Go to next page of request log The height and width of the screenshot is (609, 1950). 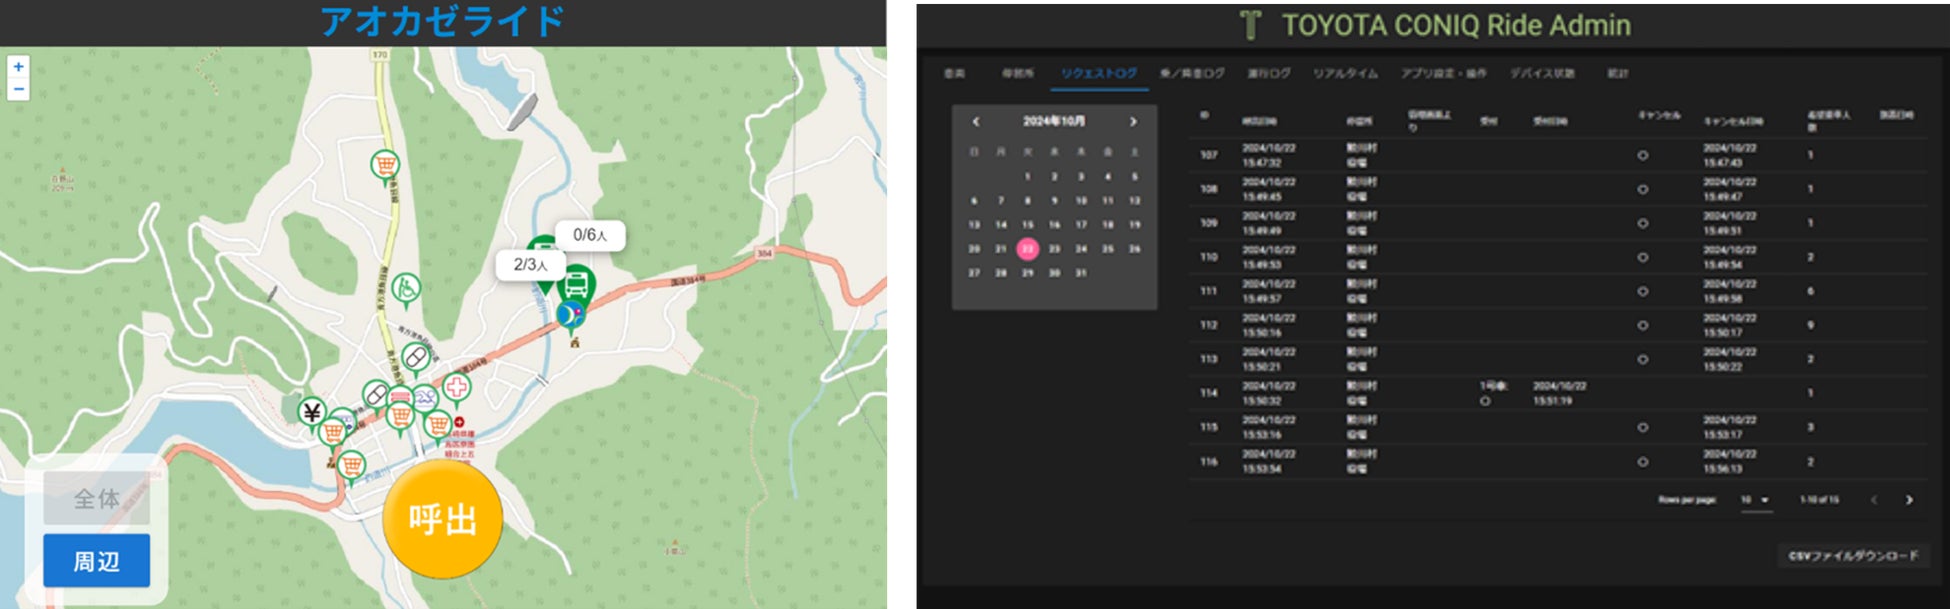pos(1909,500)
